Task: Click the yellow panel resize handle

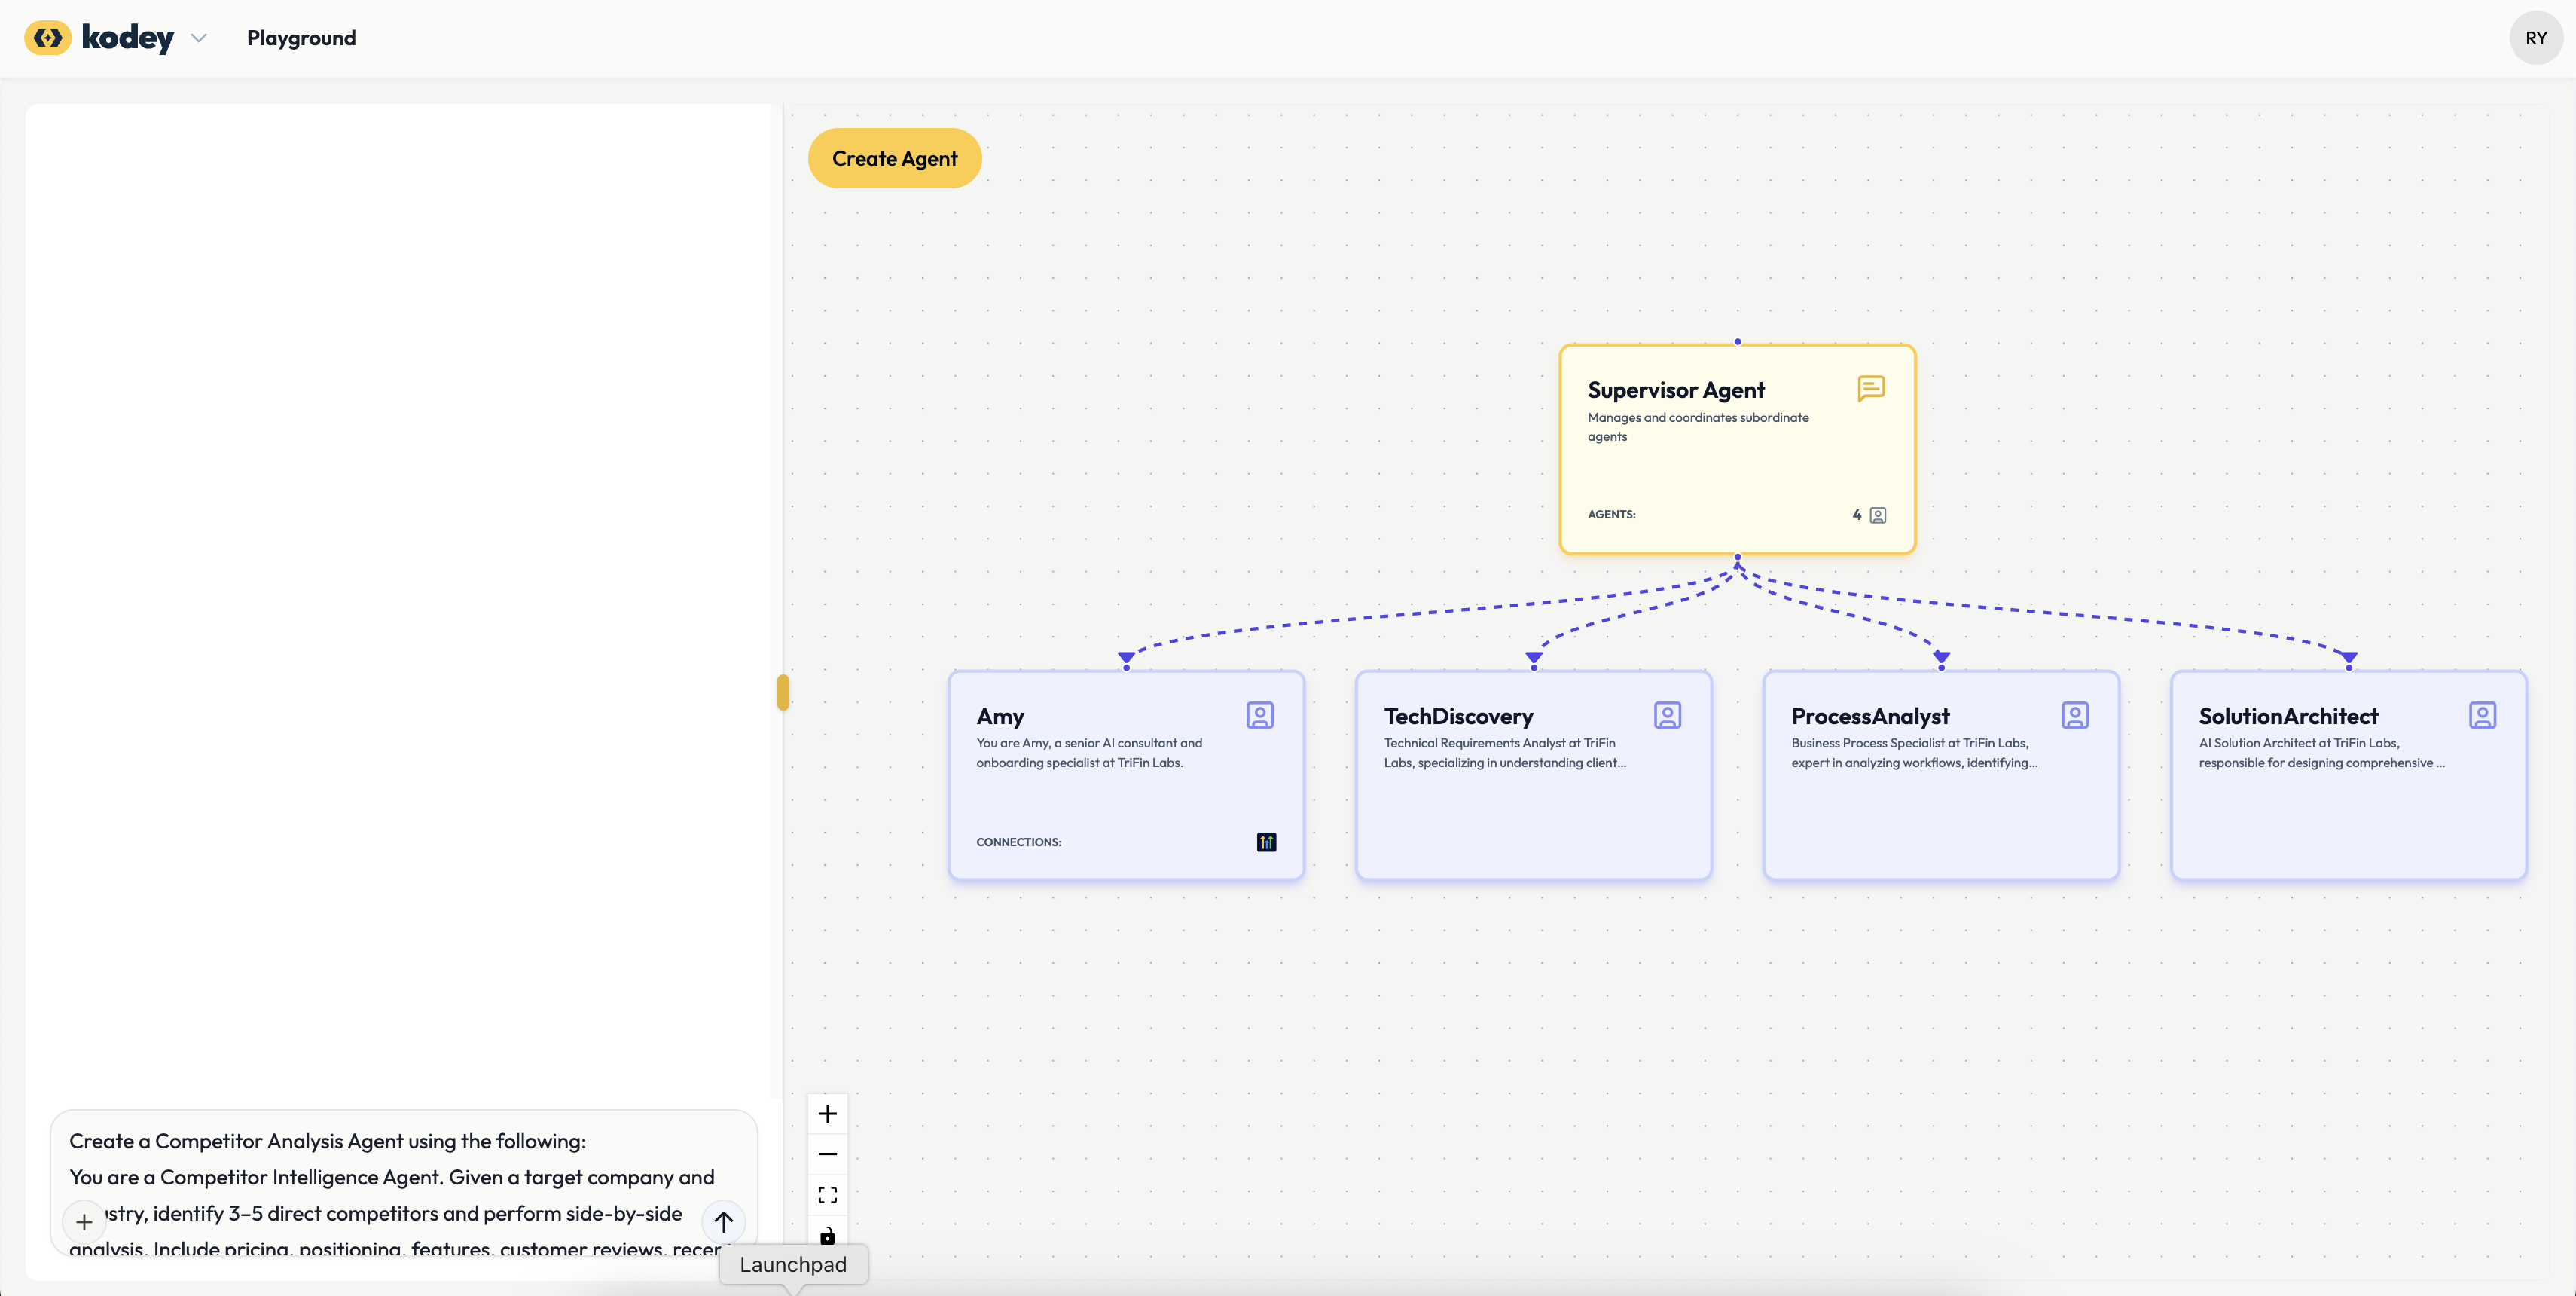Action: click(783, 692)
